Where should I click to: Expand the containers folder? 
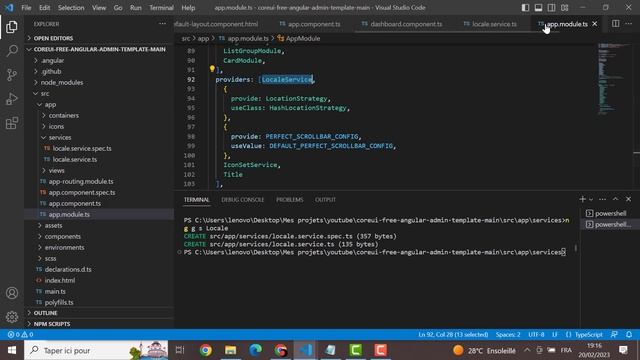99,115
